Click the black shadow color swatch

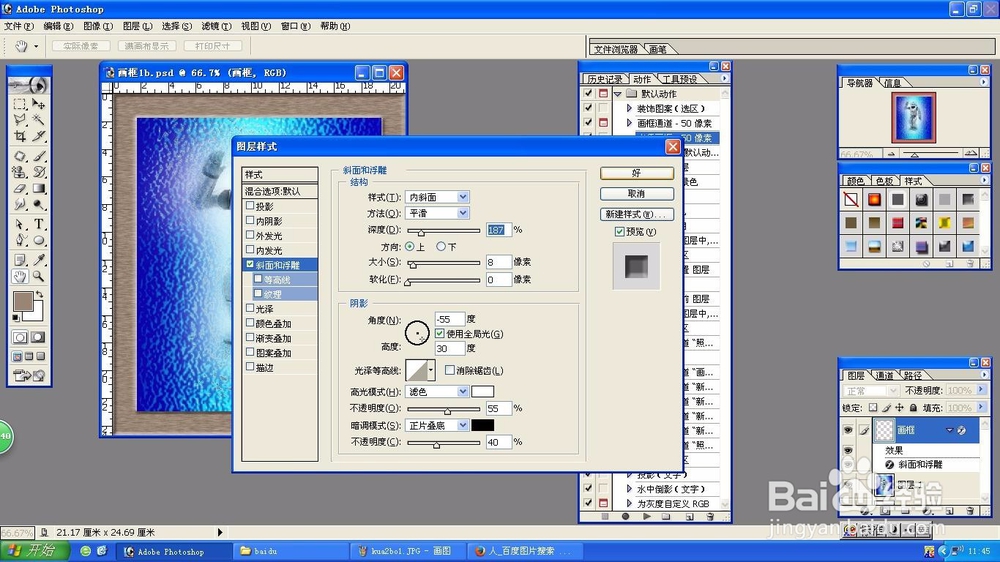pos(483,425)
